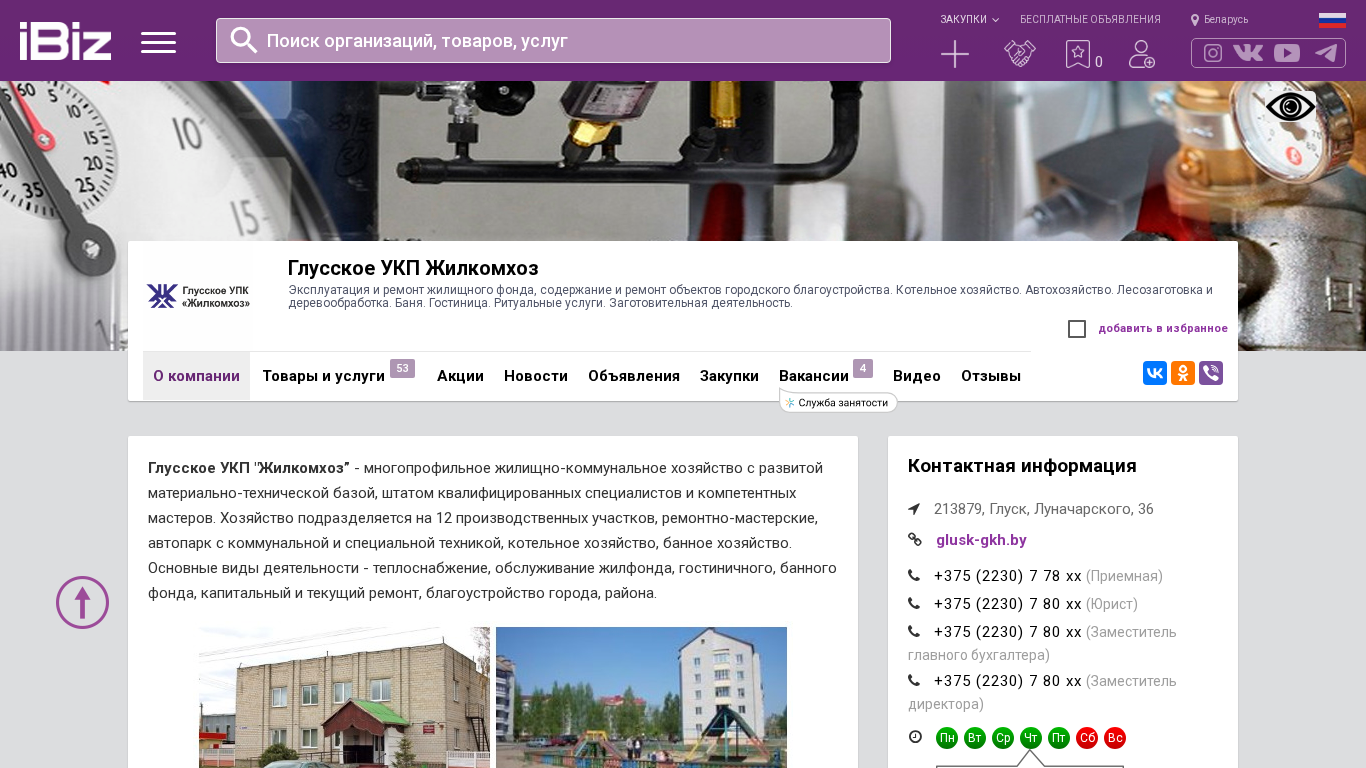Select Friday (Пт) schedule circle
This screenshot has height=768, width=1366.
(x=1059, y=738)
